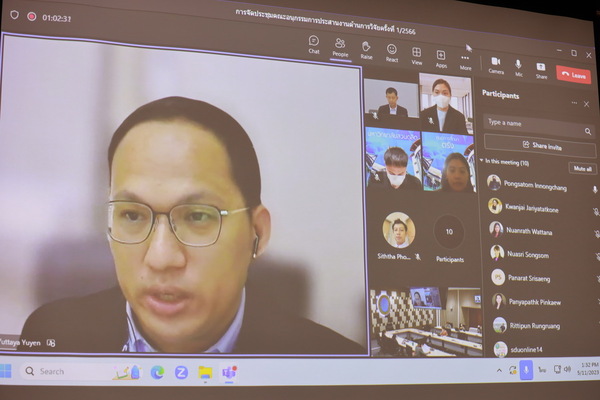
Task: Share your screen content
Action: 541,71
